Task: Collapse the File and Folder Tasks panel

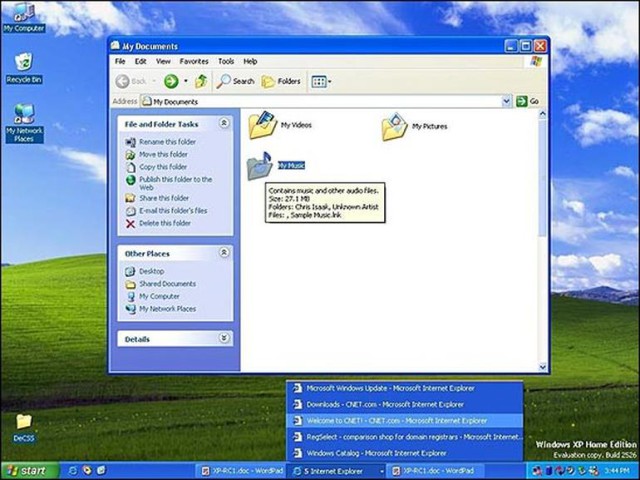Action: coord(224,124)
